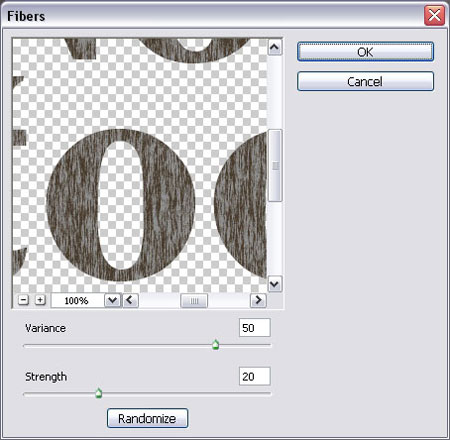
Task: Close the Fibers dialog window
Action: point(434,15)
